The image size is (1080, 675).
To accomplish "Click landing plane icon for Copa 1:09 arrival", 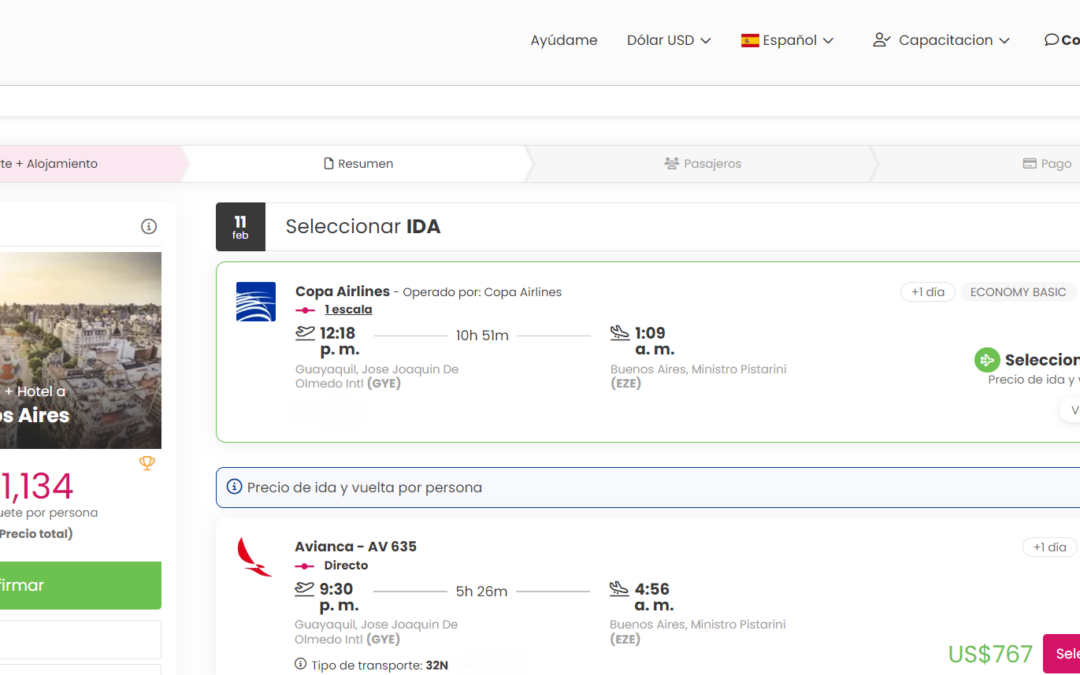I will (x=619, y=333).
